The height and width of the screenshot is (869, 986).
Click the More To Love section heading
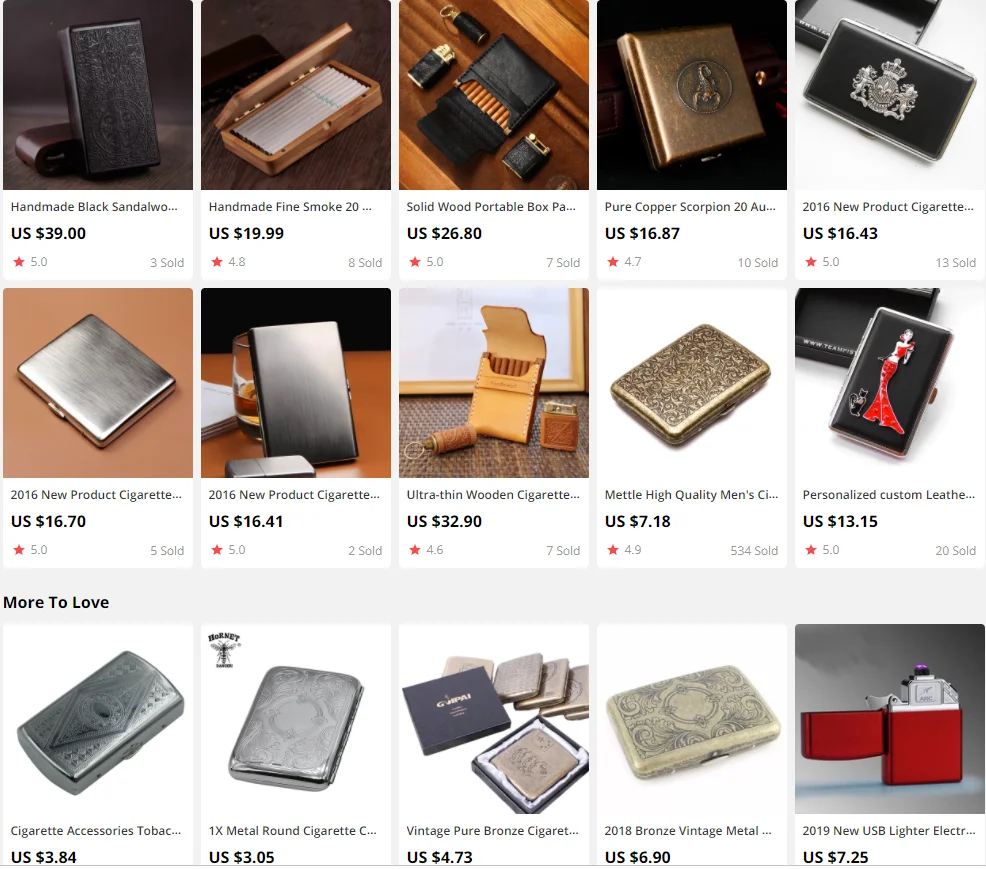coord(56,602)
